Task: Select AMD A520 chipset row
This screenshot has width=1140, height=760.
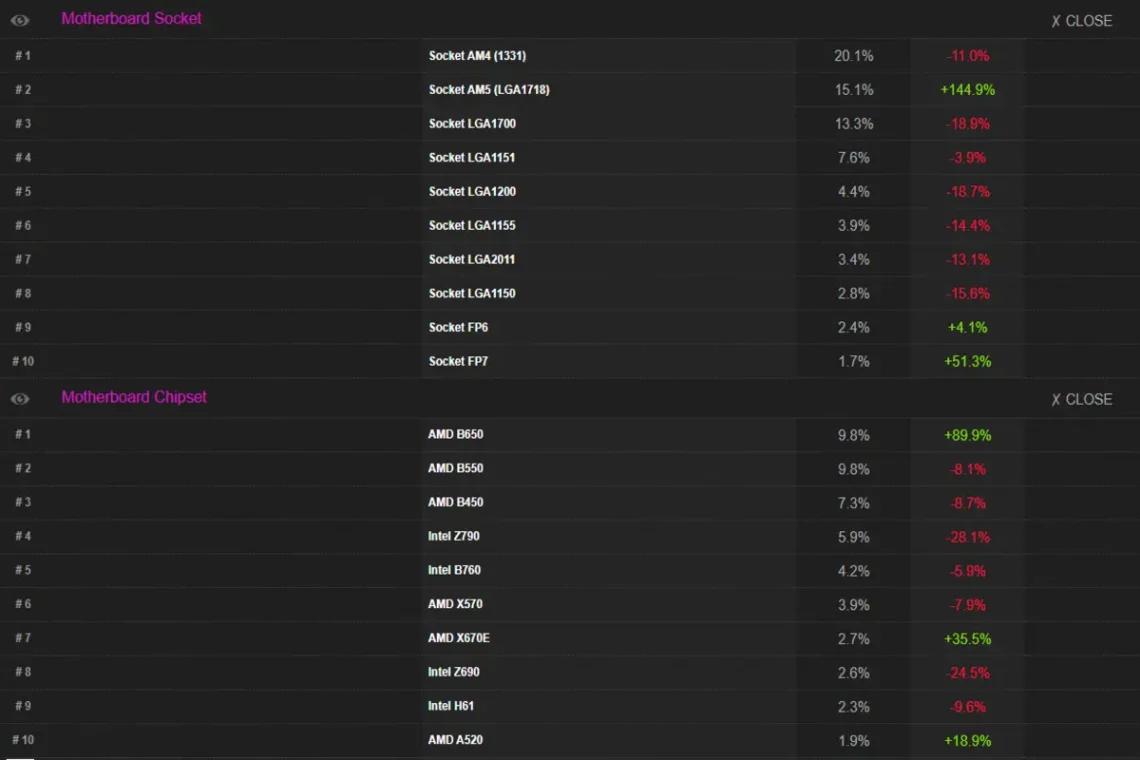Action: (570, 740)
